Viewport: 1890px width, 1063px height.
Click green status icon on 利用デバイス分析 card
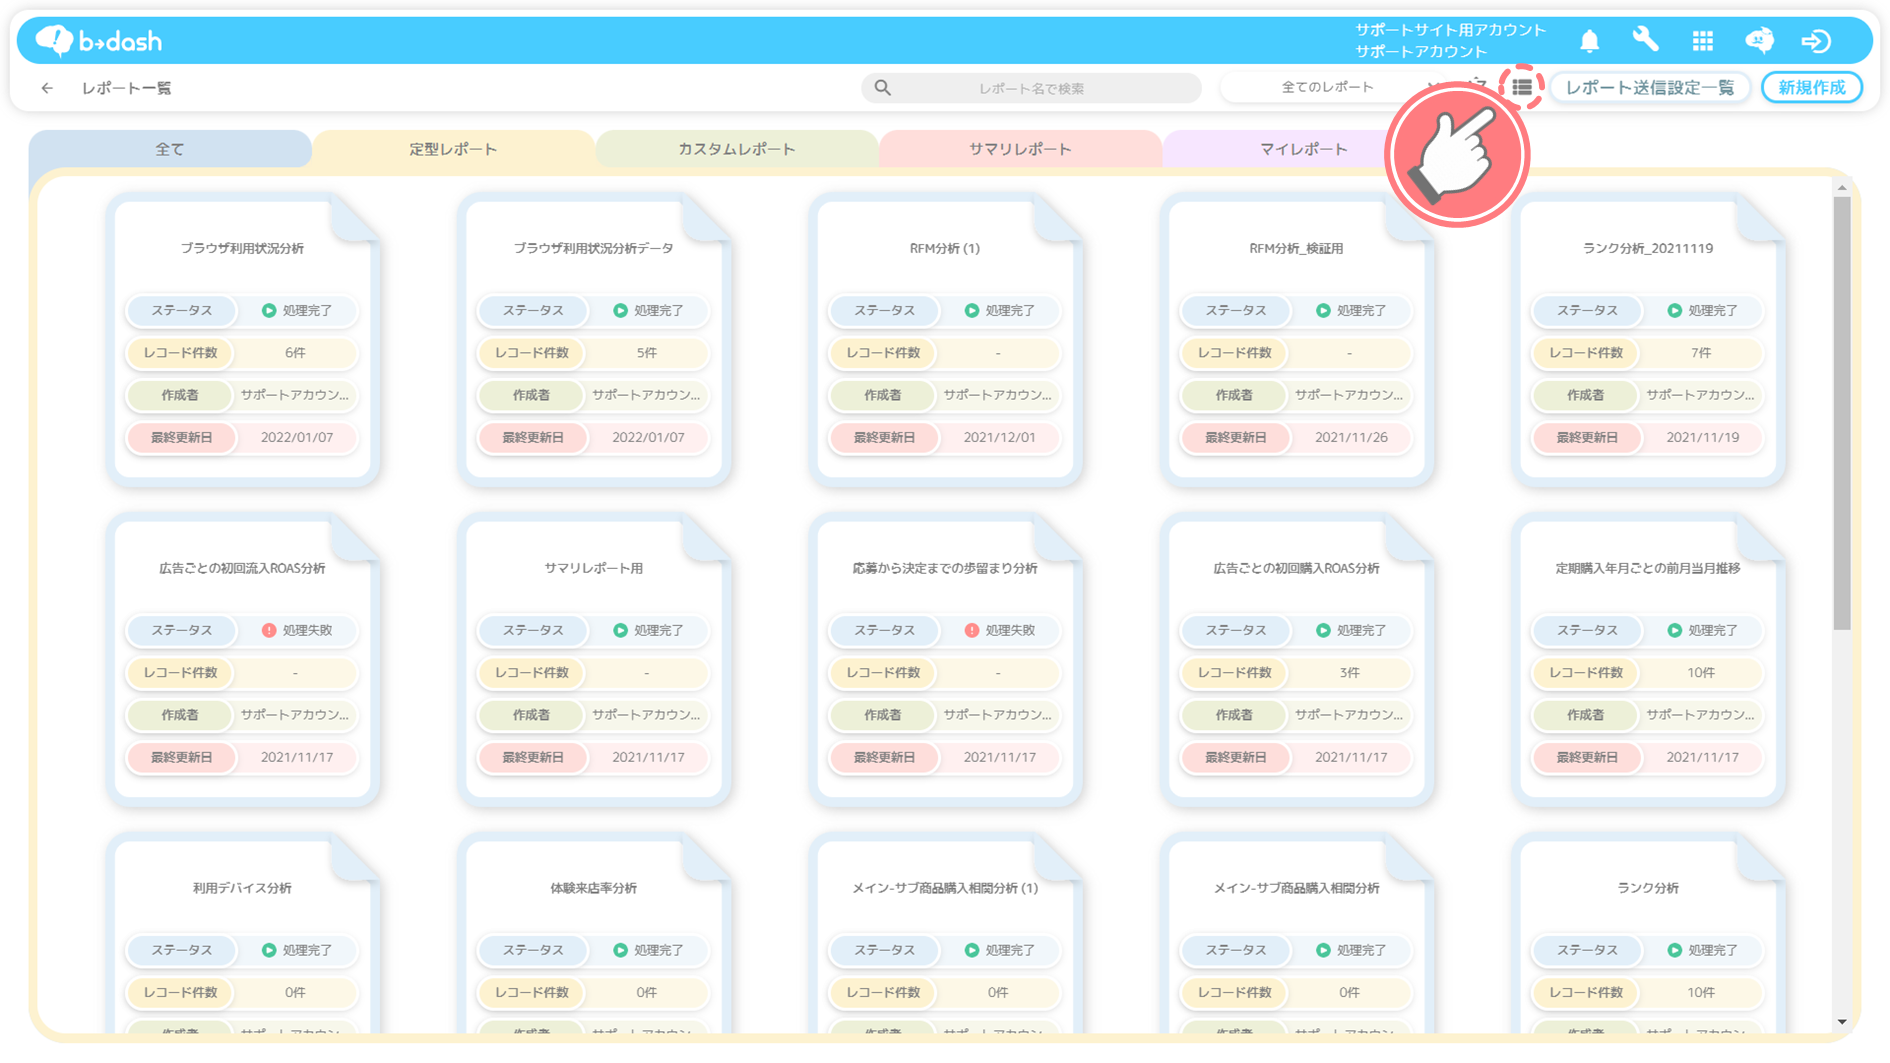(269, 951)
